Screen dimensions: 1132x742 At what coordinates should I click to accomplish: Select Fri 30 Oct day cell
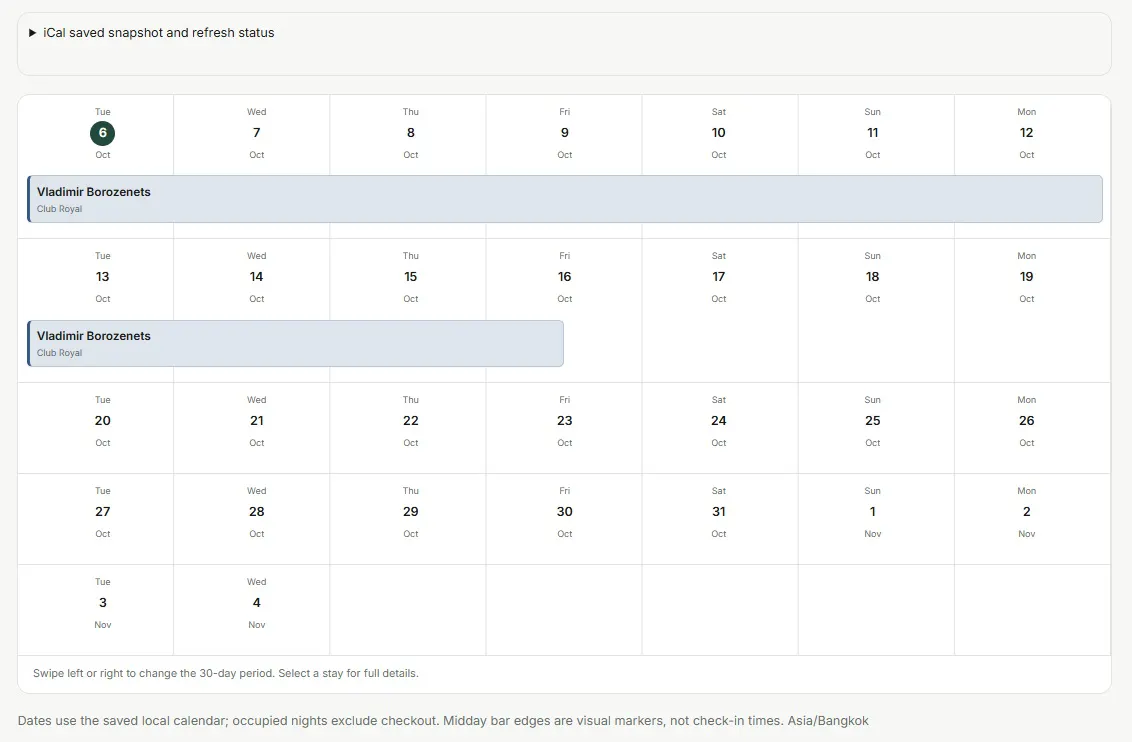tap(564, 519)
